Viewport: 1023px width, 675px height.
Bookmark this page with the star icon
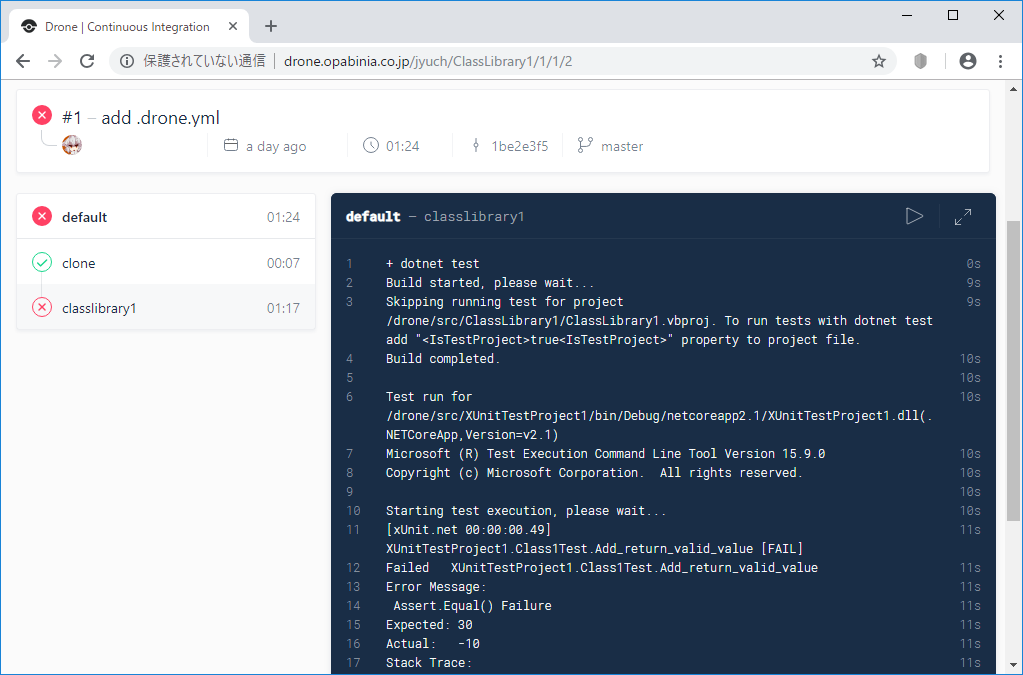tap(879, 61)
